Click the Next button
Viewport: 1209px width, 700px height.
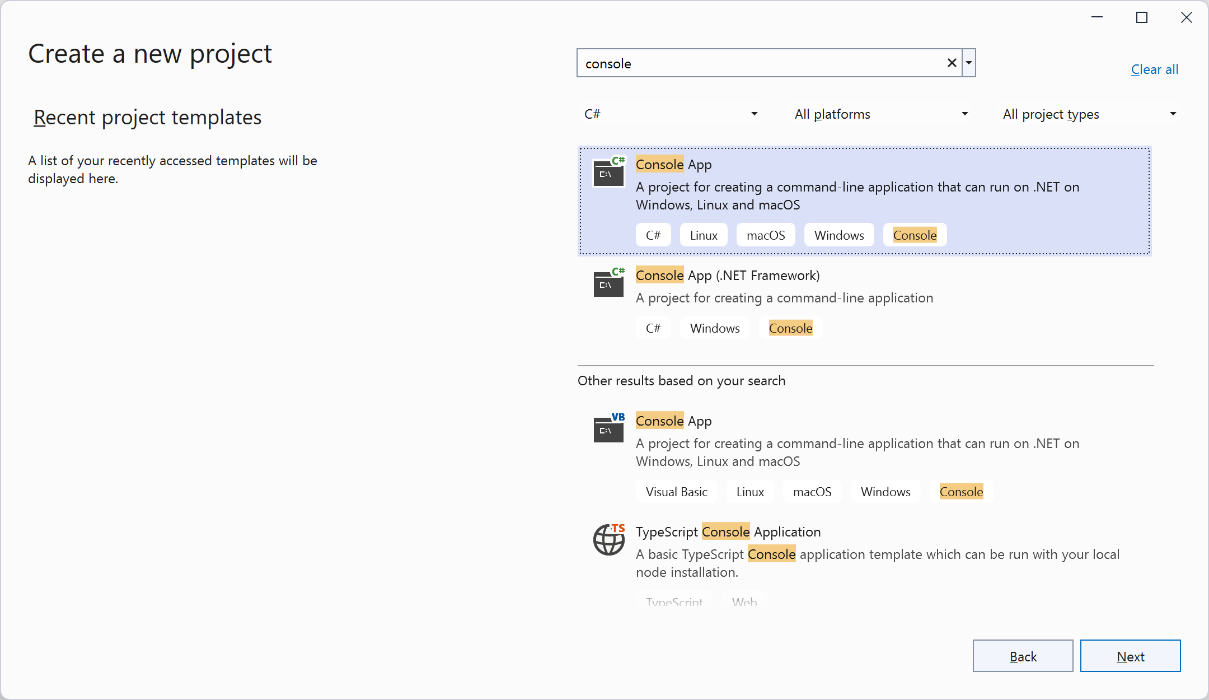pos(1130,656)
